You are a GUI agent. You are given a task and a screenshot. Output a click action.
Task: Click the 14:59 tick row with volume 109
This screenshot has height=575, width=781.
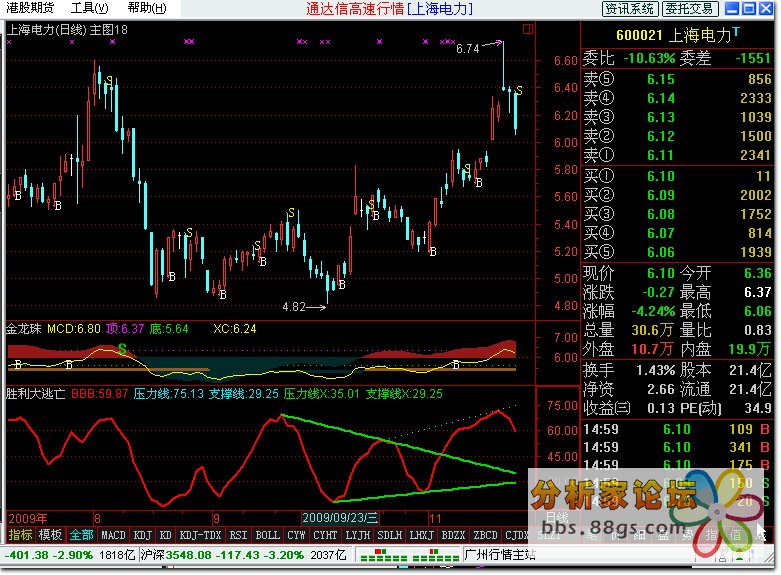[x=677, y=429]
